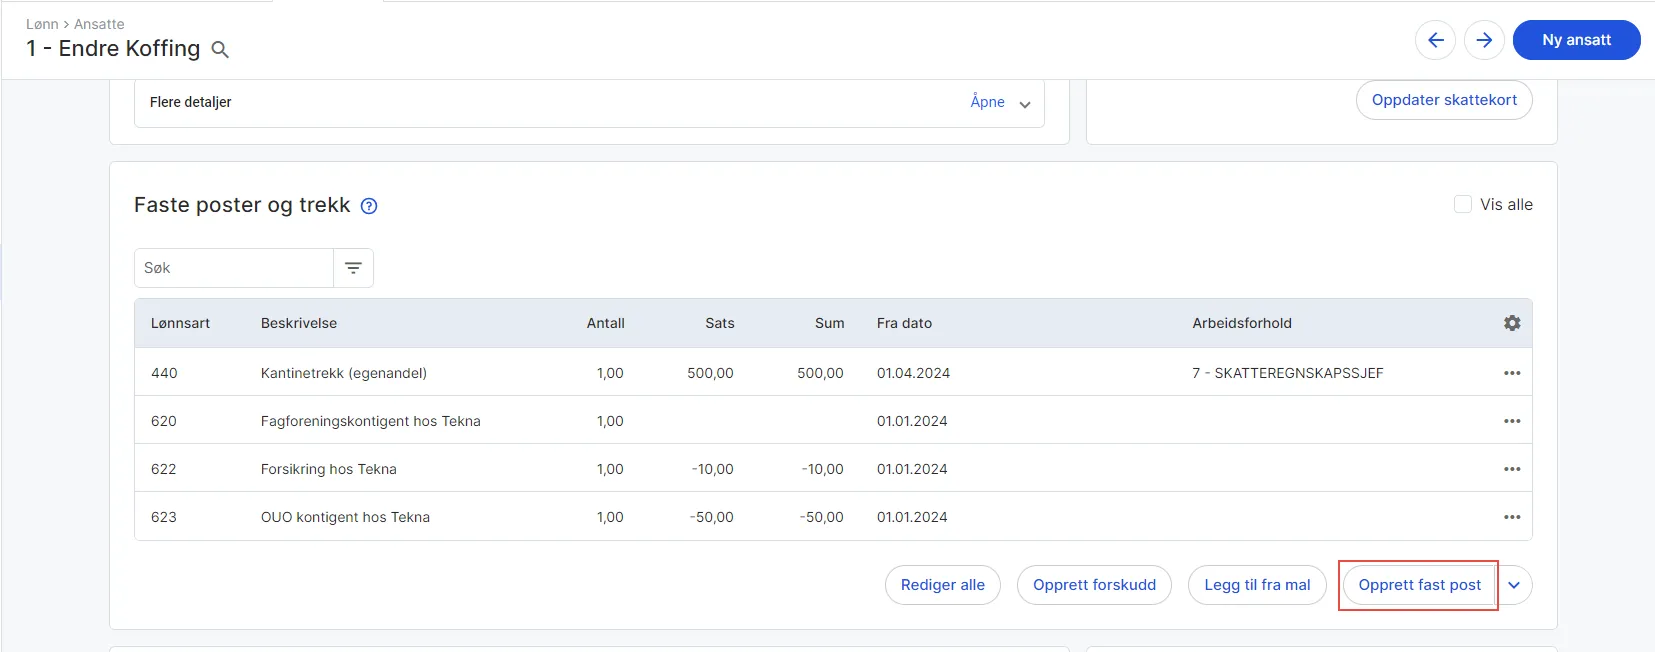Click Legg til fra mal button
Screen dimensions: 1655x652
pos(1257,585)
